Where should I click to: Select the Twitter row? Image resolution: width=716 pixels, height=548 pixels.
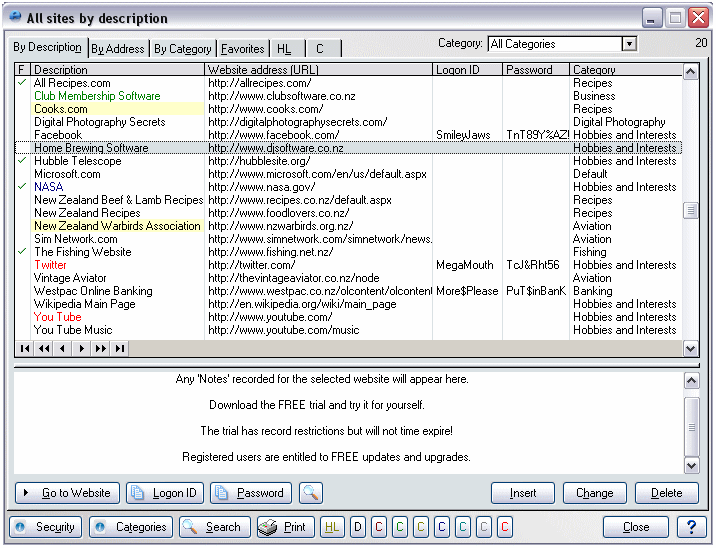349,265
